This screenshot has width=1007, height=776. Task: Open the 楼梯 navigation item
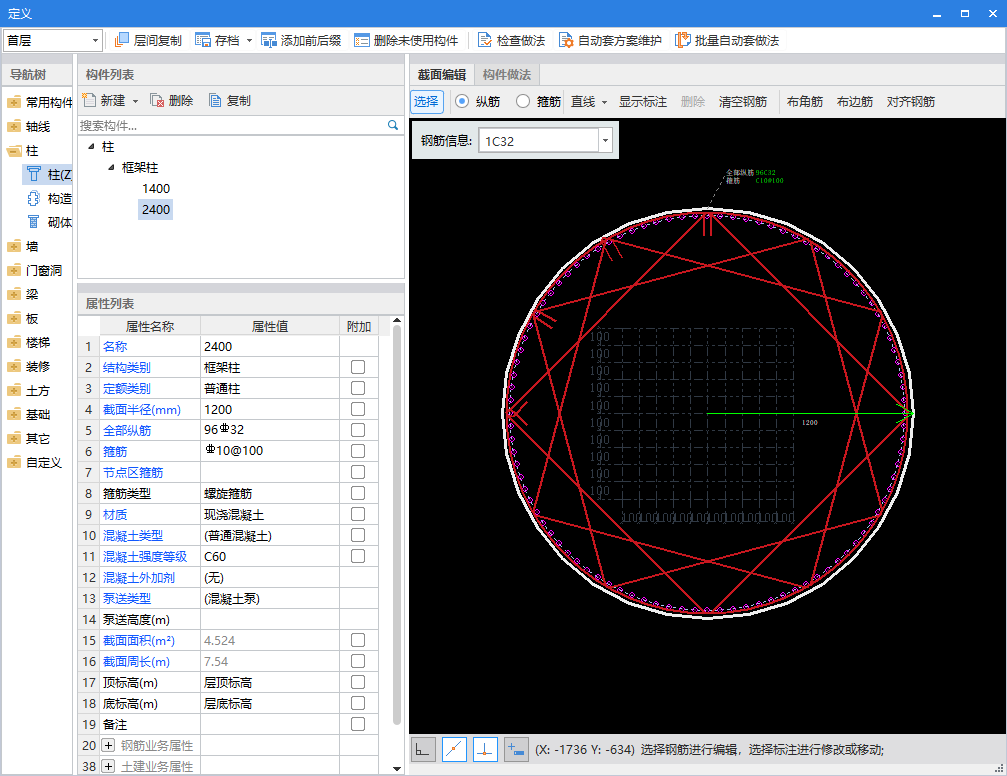click(38, 342)
